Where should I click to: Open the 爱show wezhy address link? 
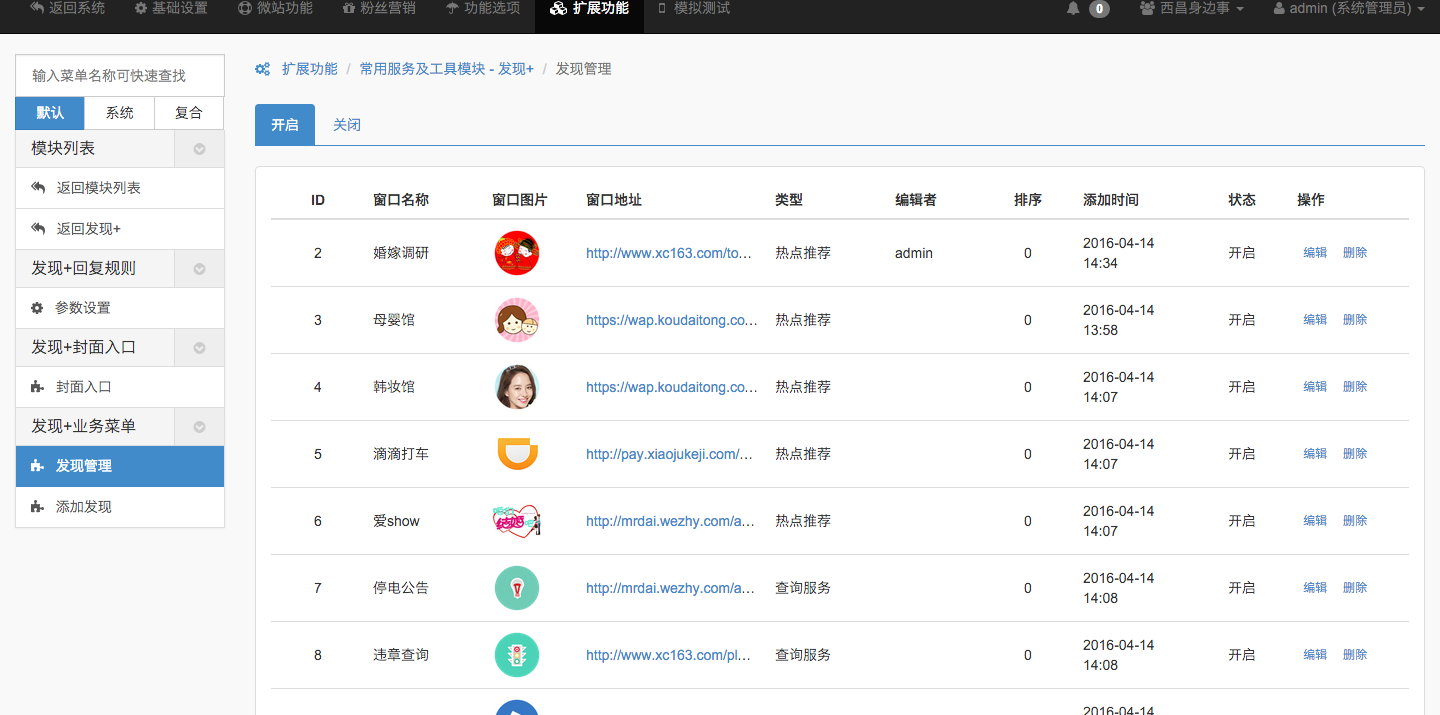pyautogui.click(x=671, y=521)
